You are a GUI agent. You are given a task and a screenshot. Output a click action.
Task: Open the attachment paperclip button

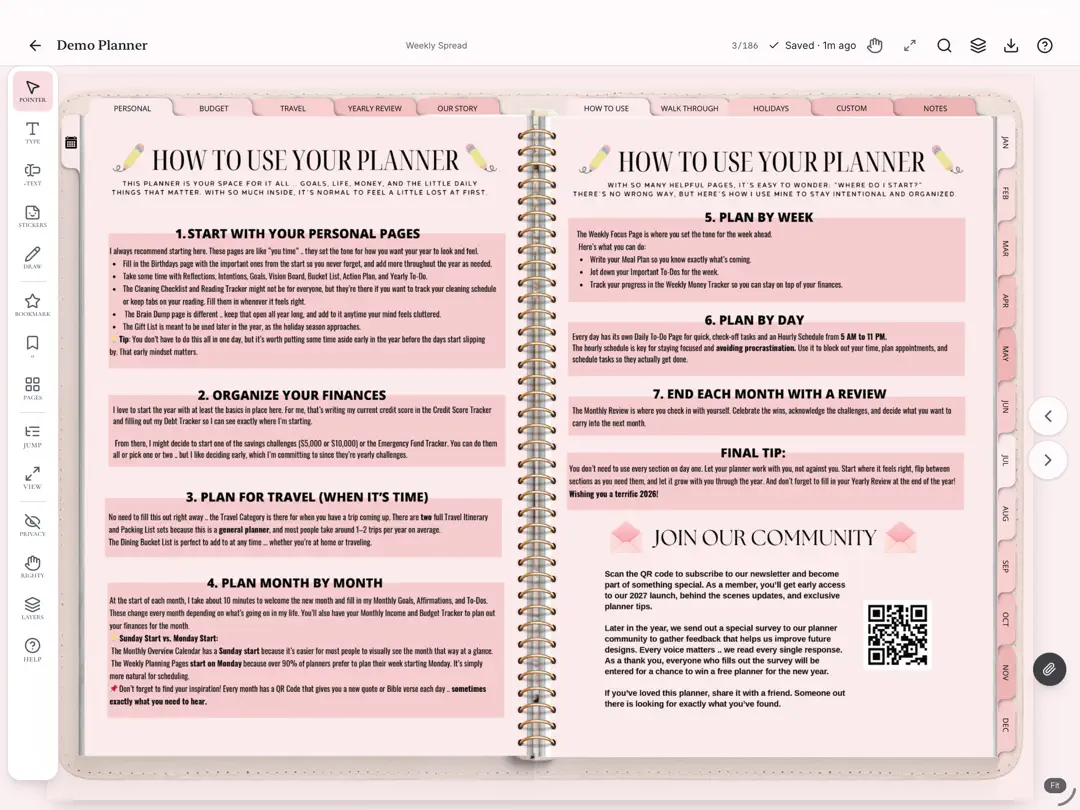click(x=1049, y=669)
